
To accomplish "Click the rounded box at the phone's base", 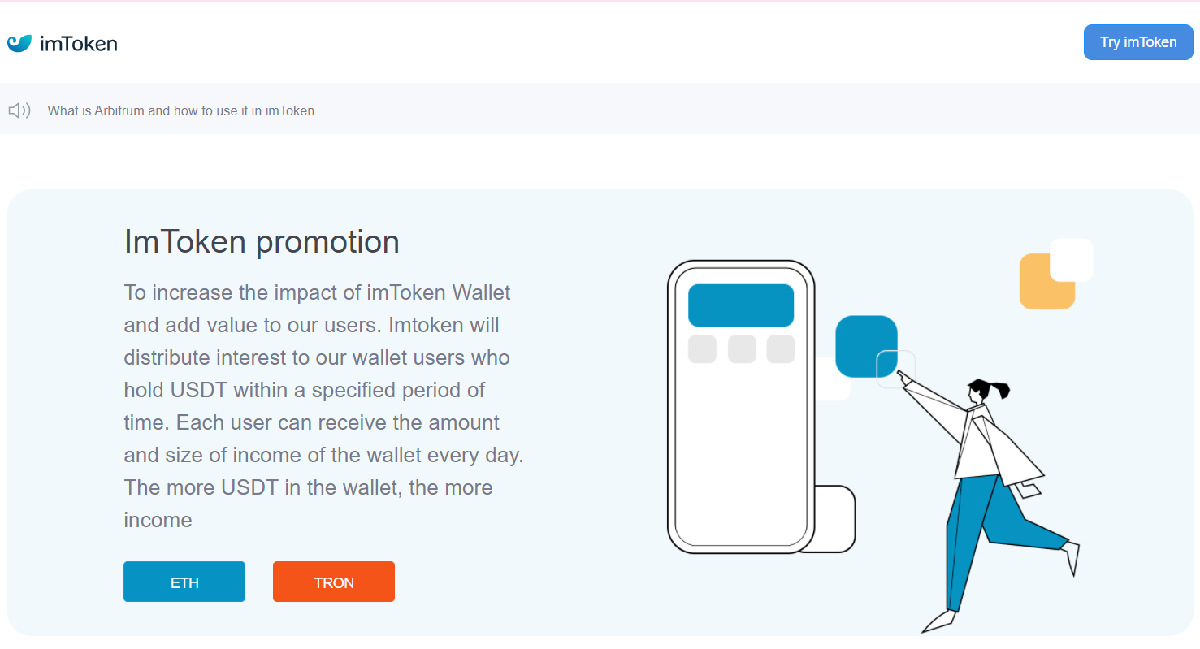I will click(x=836, y=517).
